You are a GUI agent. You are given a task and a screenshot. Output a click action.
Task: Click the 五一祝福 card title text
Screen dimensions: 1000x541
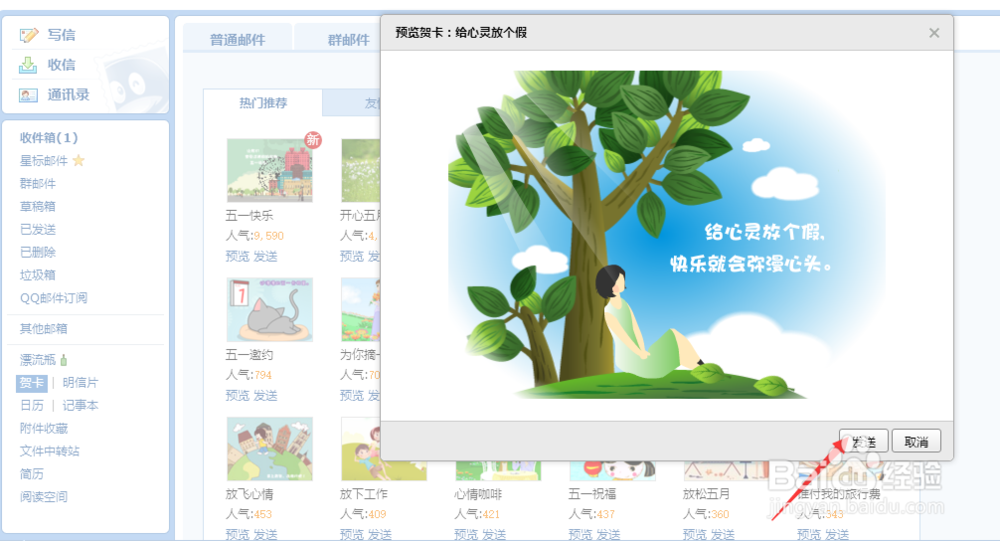coord(592,494)
